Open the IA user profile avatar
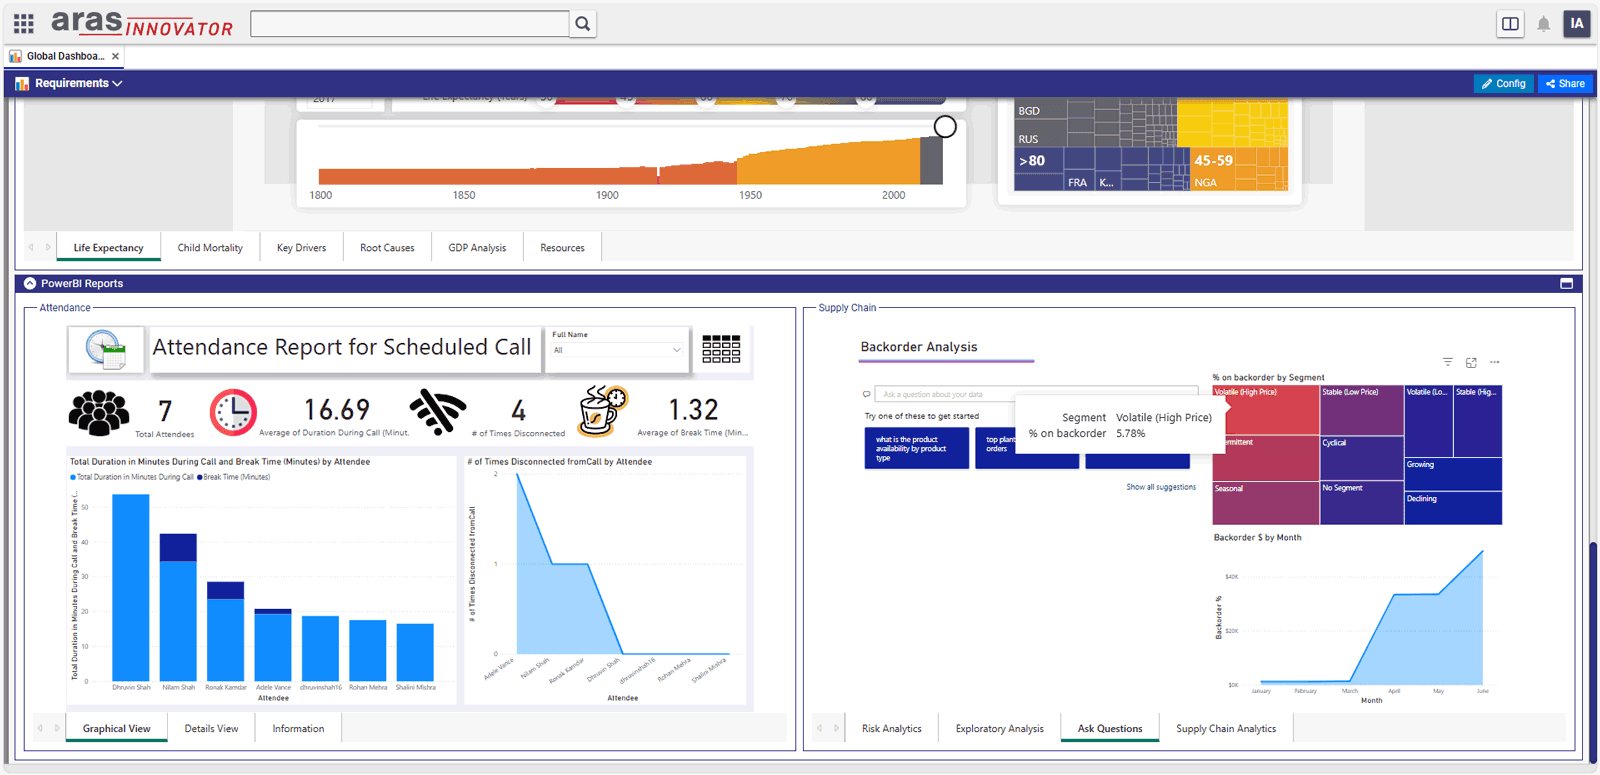The width and height of the screenshot is (1600, 775). click(1577, 24)
